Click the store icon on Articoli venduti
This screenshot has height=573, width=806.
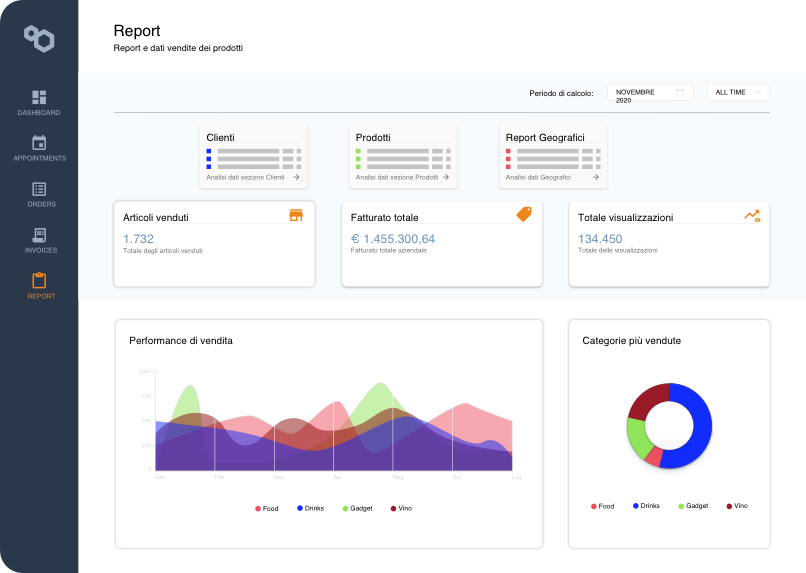coord(296,215)
